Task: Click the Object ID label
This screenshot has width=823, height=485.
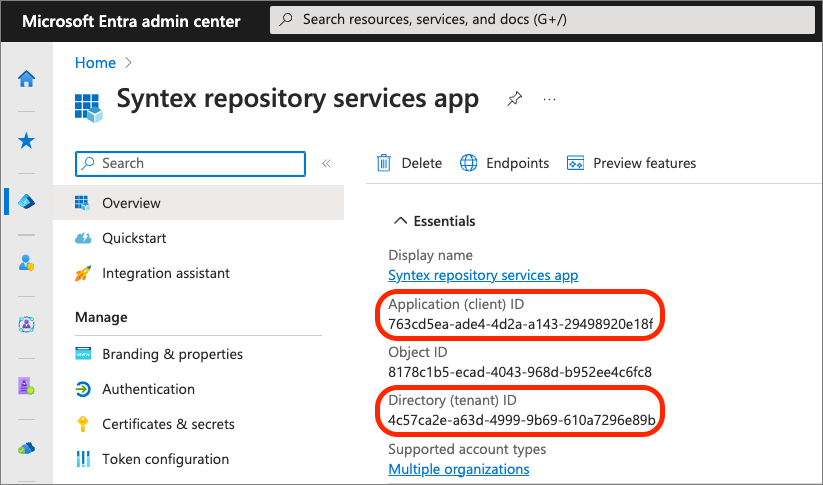Action: (418, 353)
